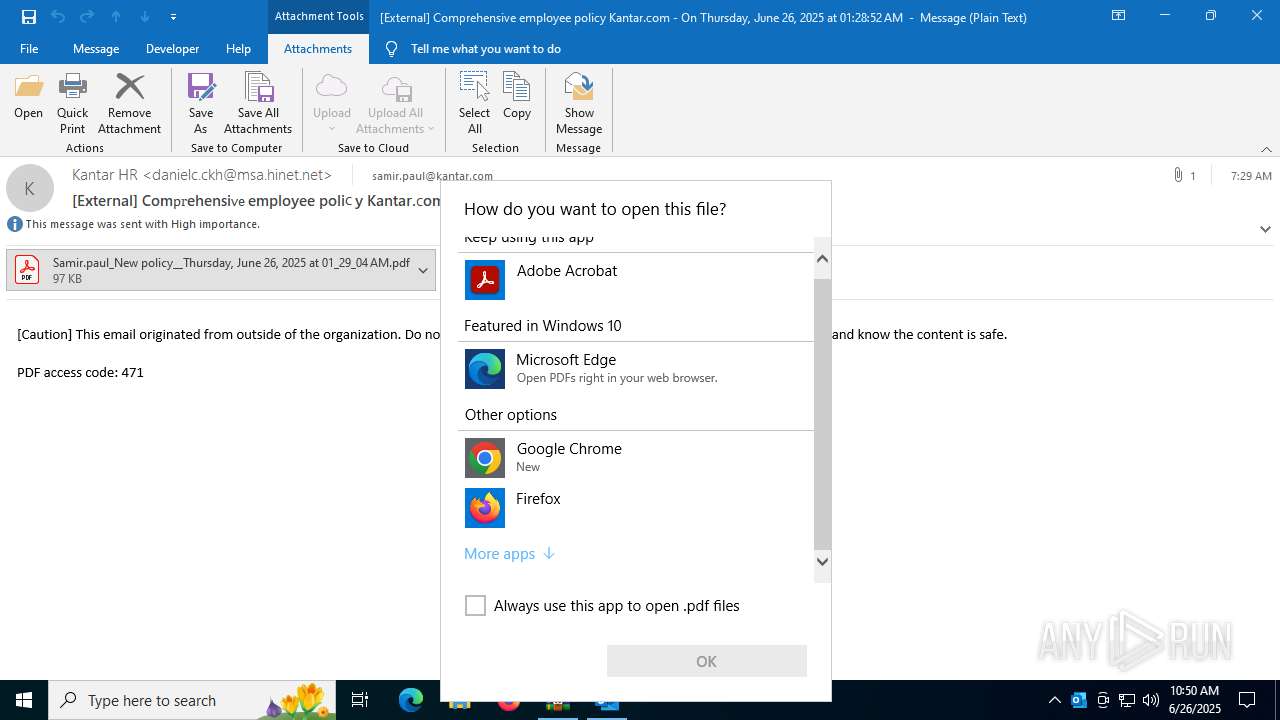The height and width of the screenshot is (720, 1280).
Task: Switch to the Developer ribbon tab
Action: click(x=172, y=48)
